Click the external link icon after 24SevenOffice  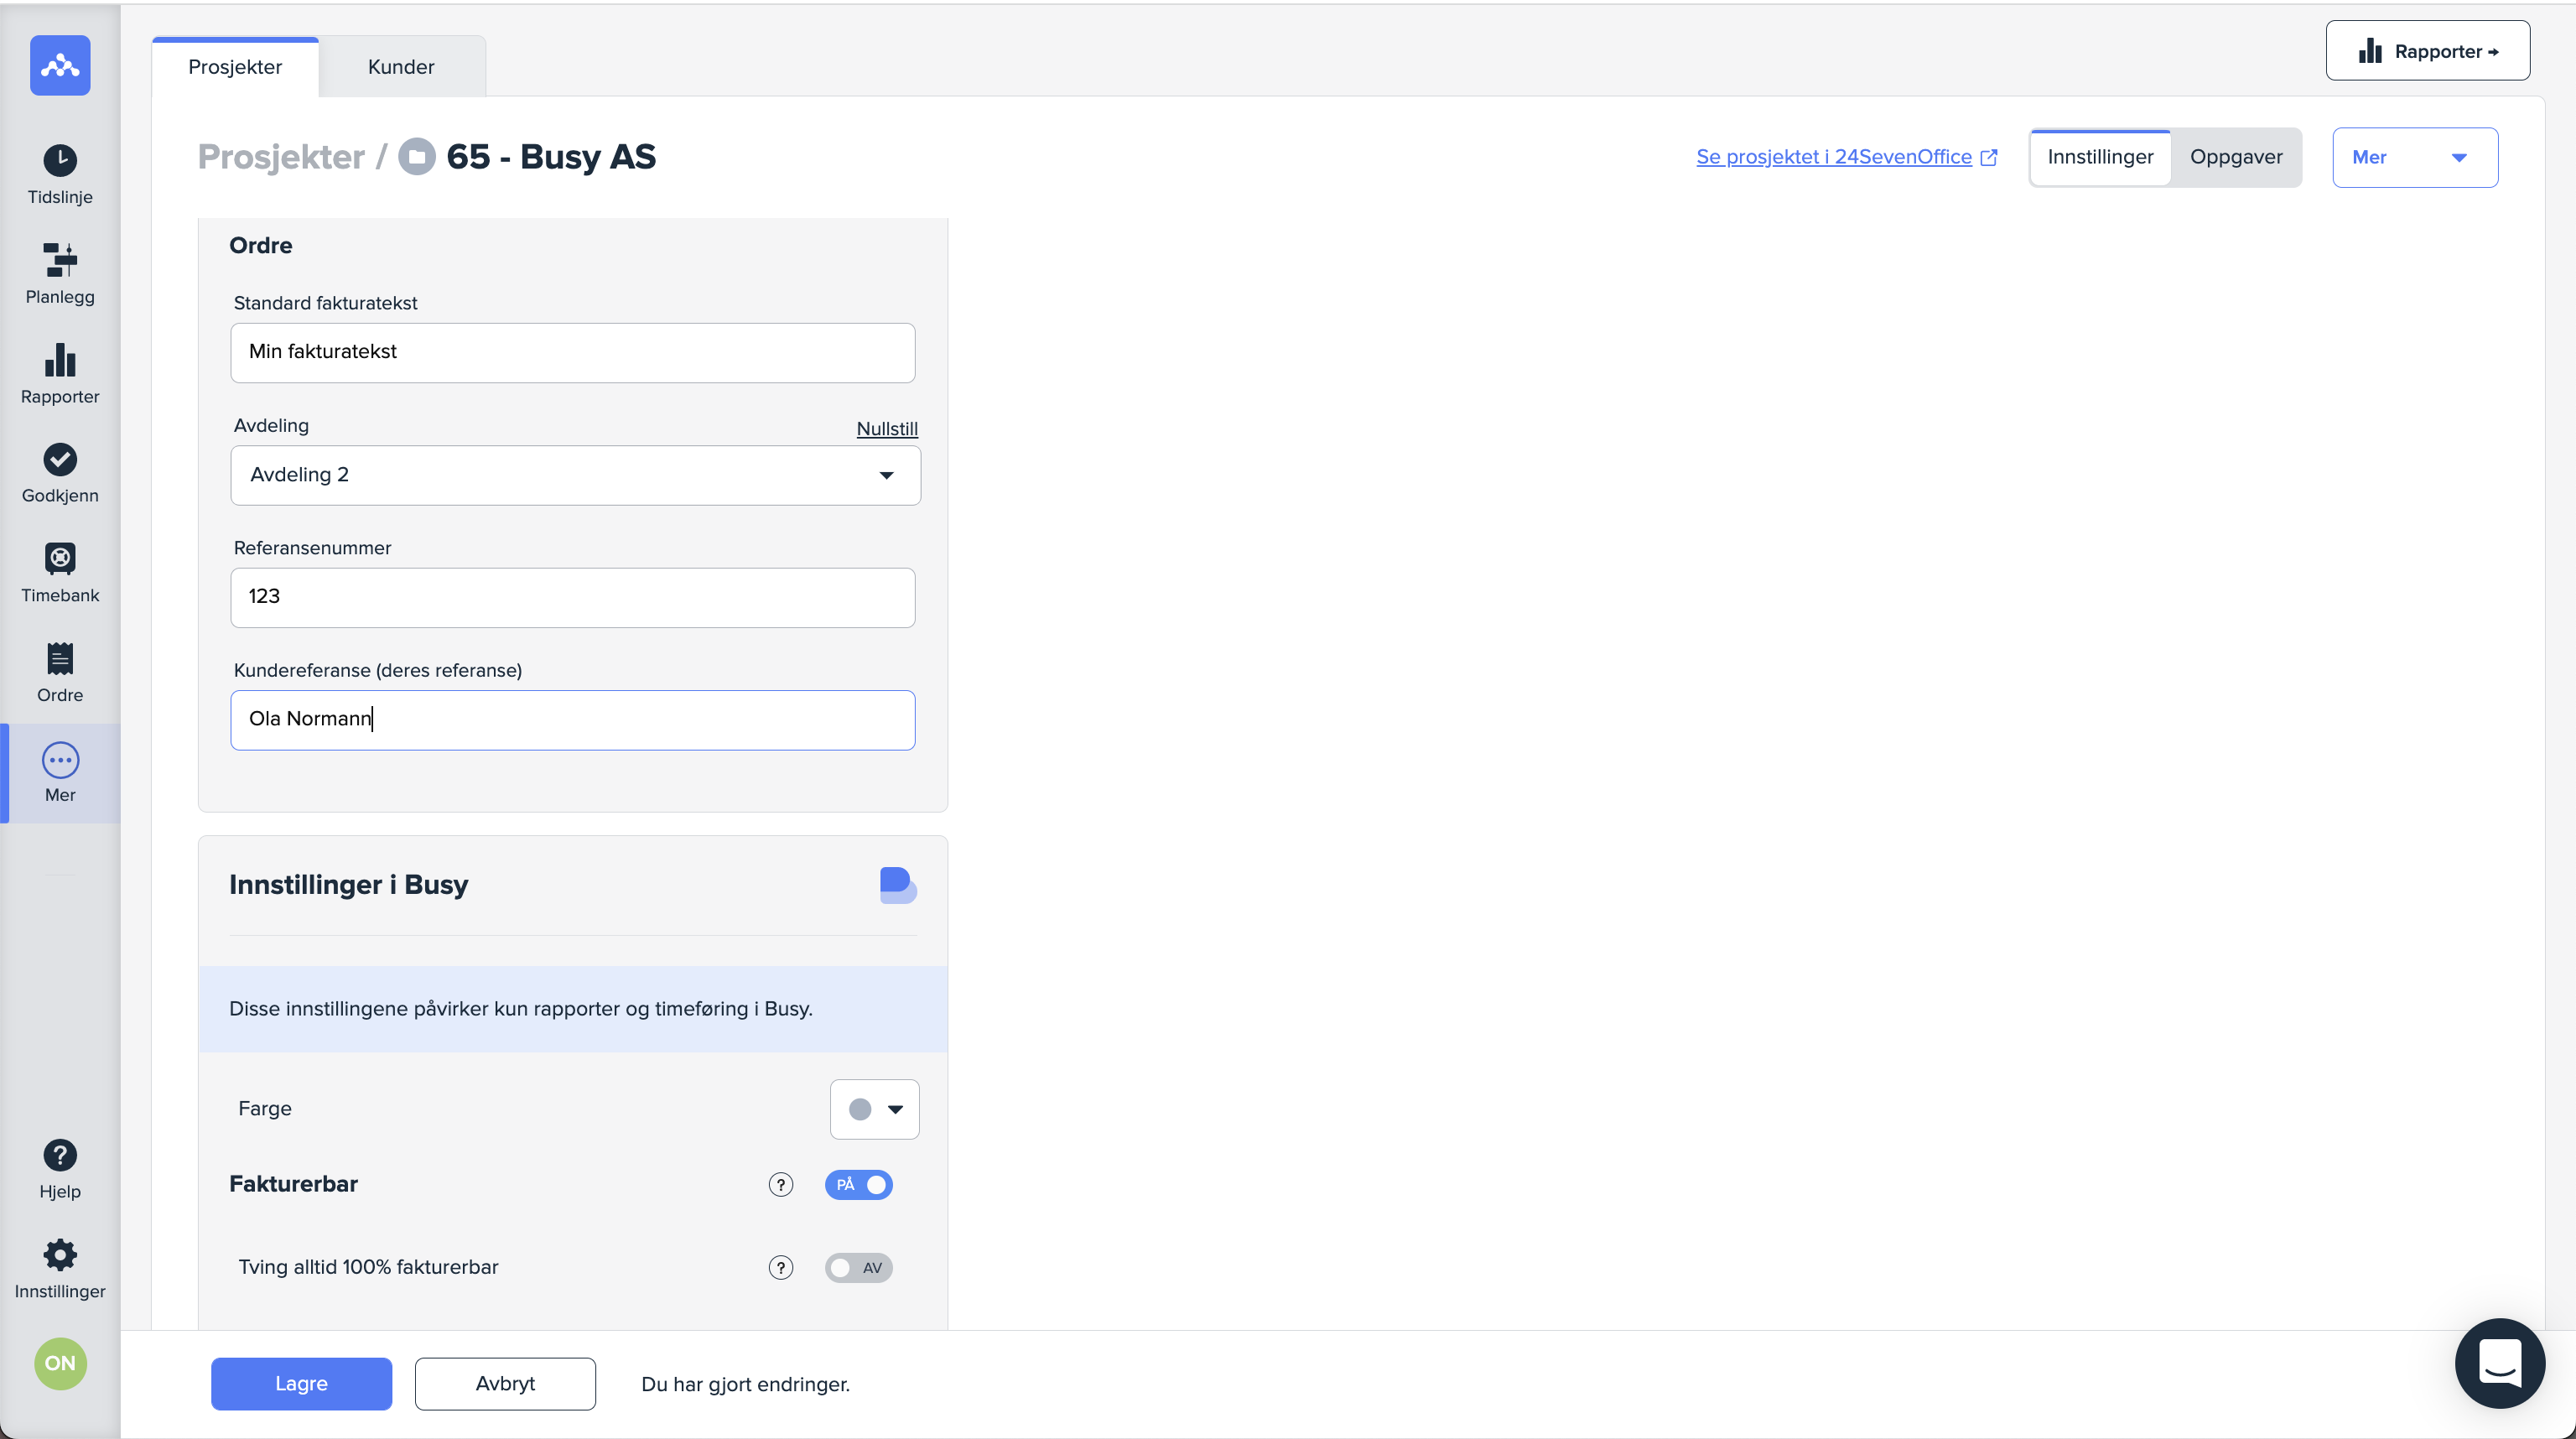tap(1989, 157)
